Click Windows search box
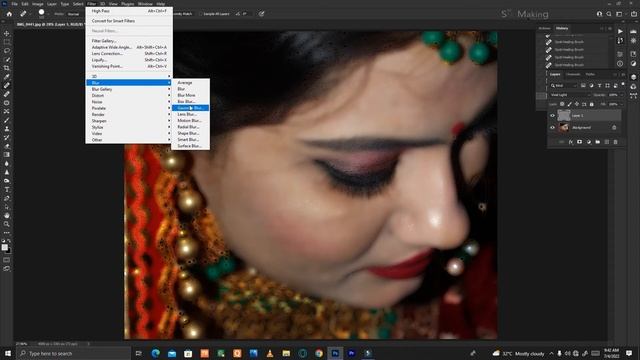 (x=73, y=353)
